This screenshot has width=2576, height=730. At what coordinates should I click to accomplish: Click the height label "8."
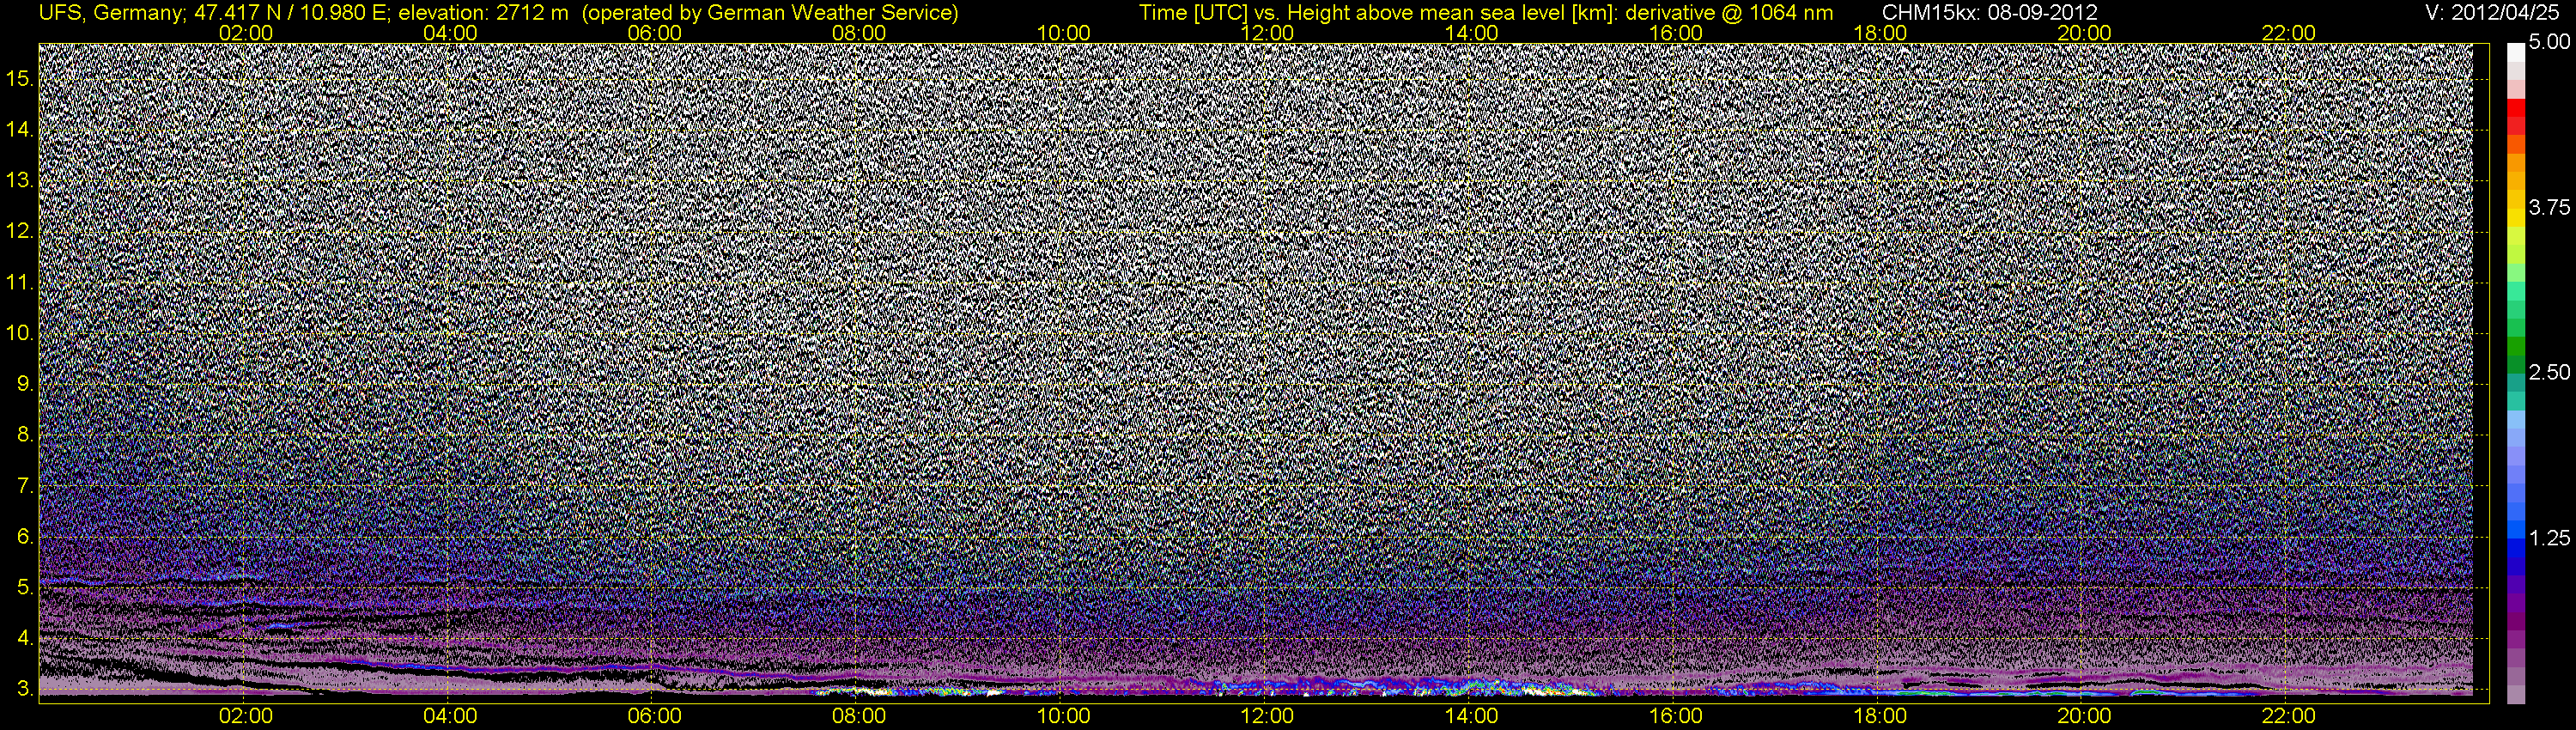tap(26, 435)
